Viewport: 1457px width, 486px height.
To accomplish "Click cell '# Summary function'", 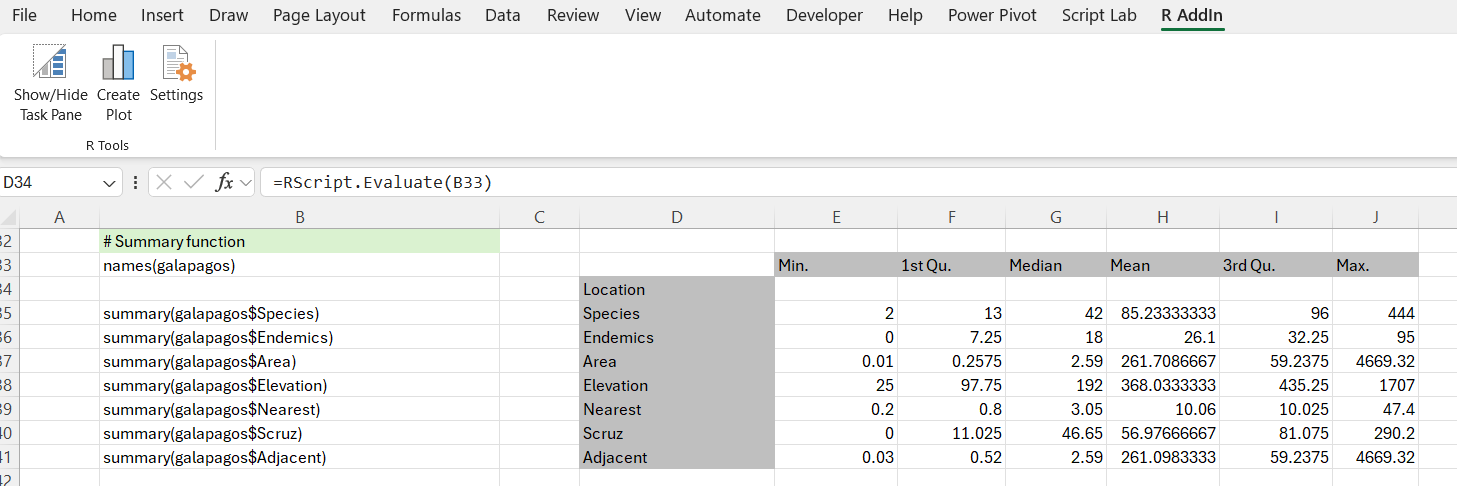I will pos(300,241).
